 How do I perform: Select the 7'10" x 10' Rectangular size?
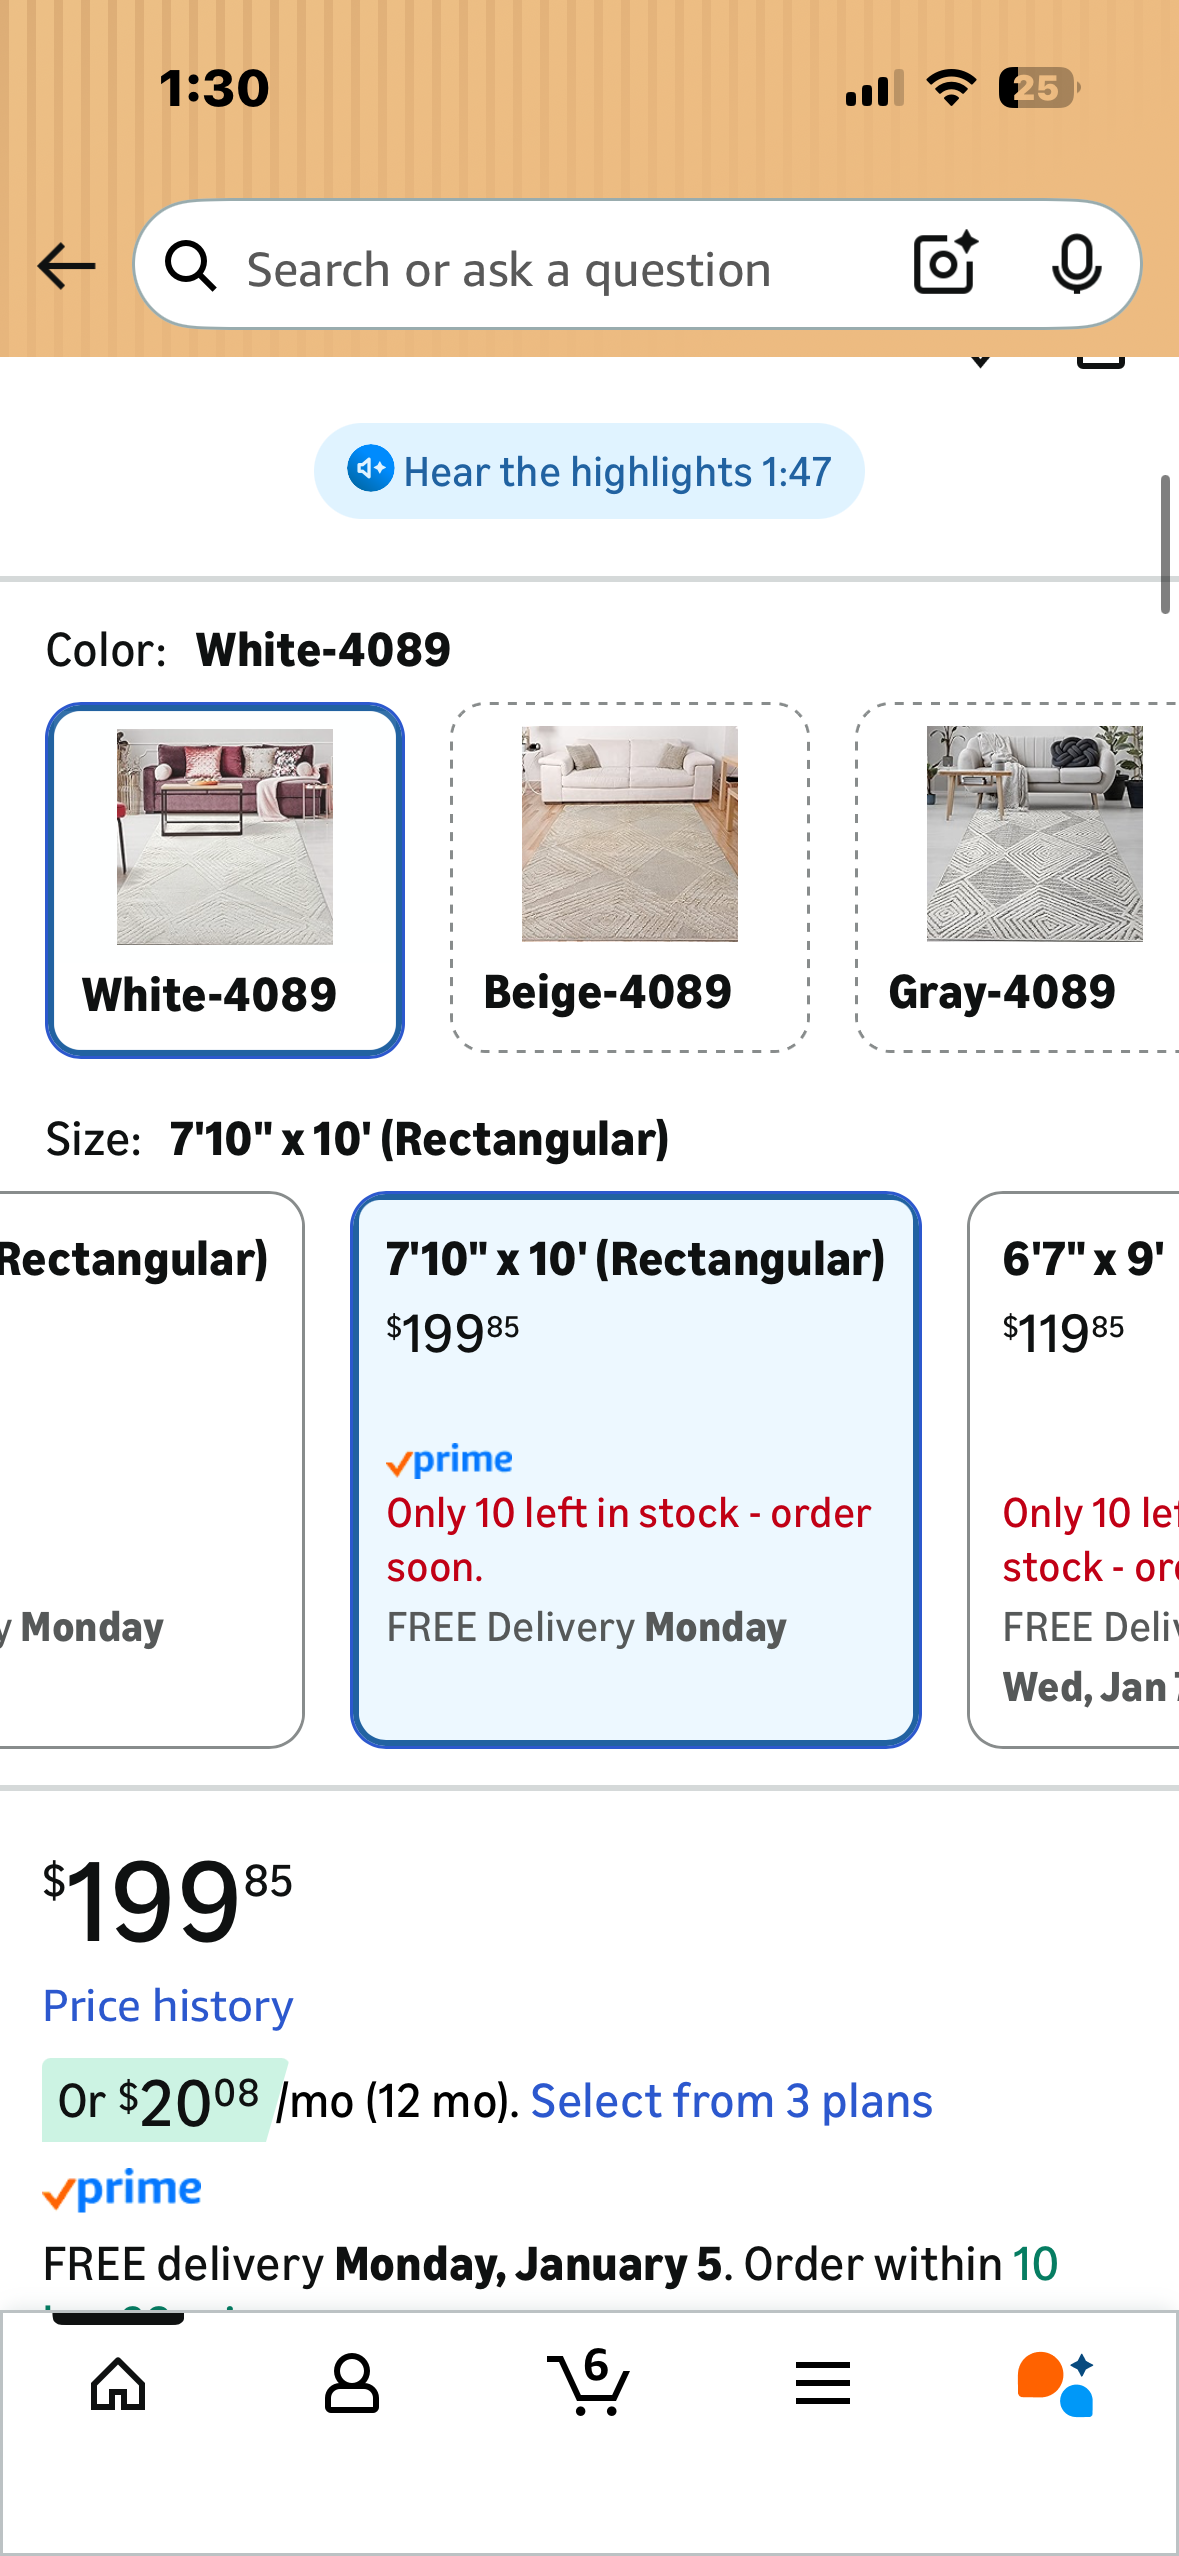pyautogui.click(x=635, y=1469)
